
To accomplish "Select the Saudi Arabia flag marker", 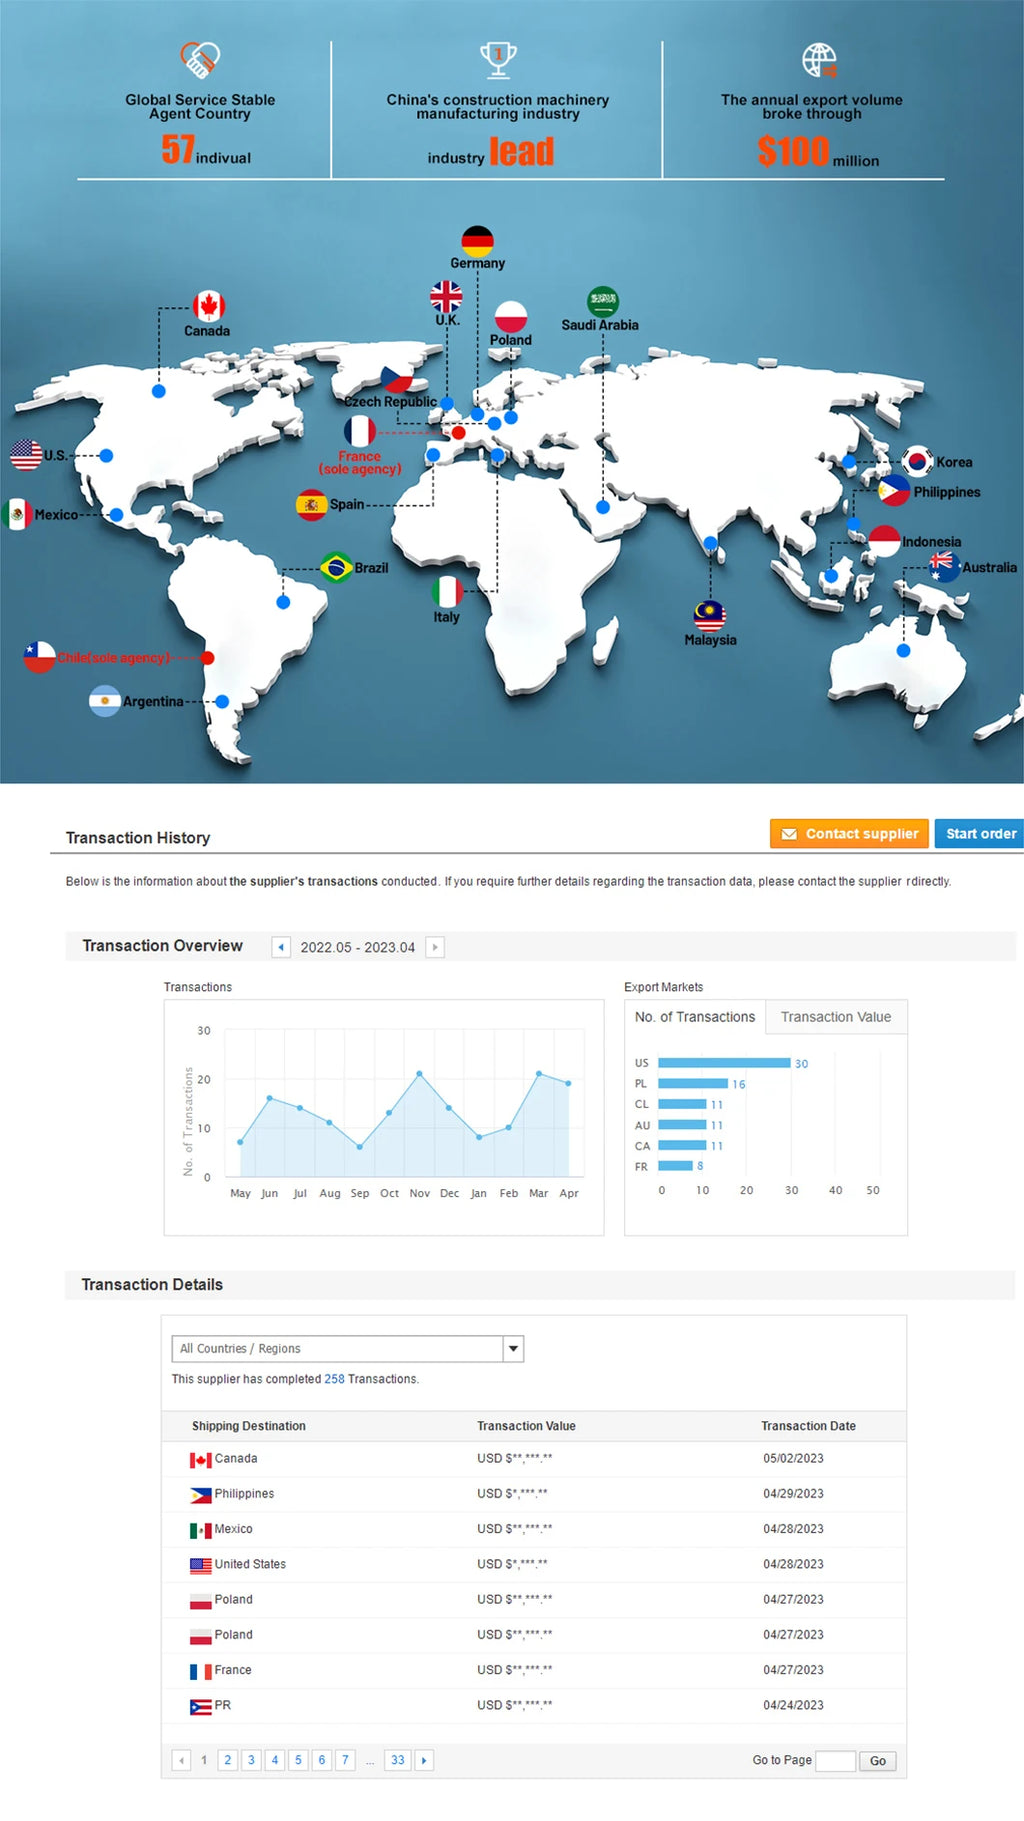I will tap(603, 301).
